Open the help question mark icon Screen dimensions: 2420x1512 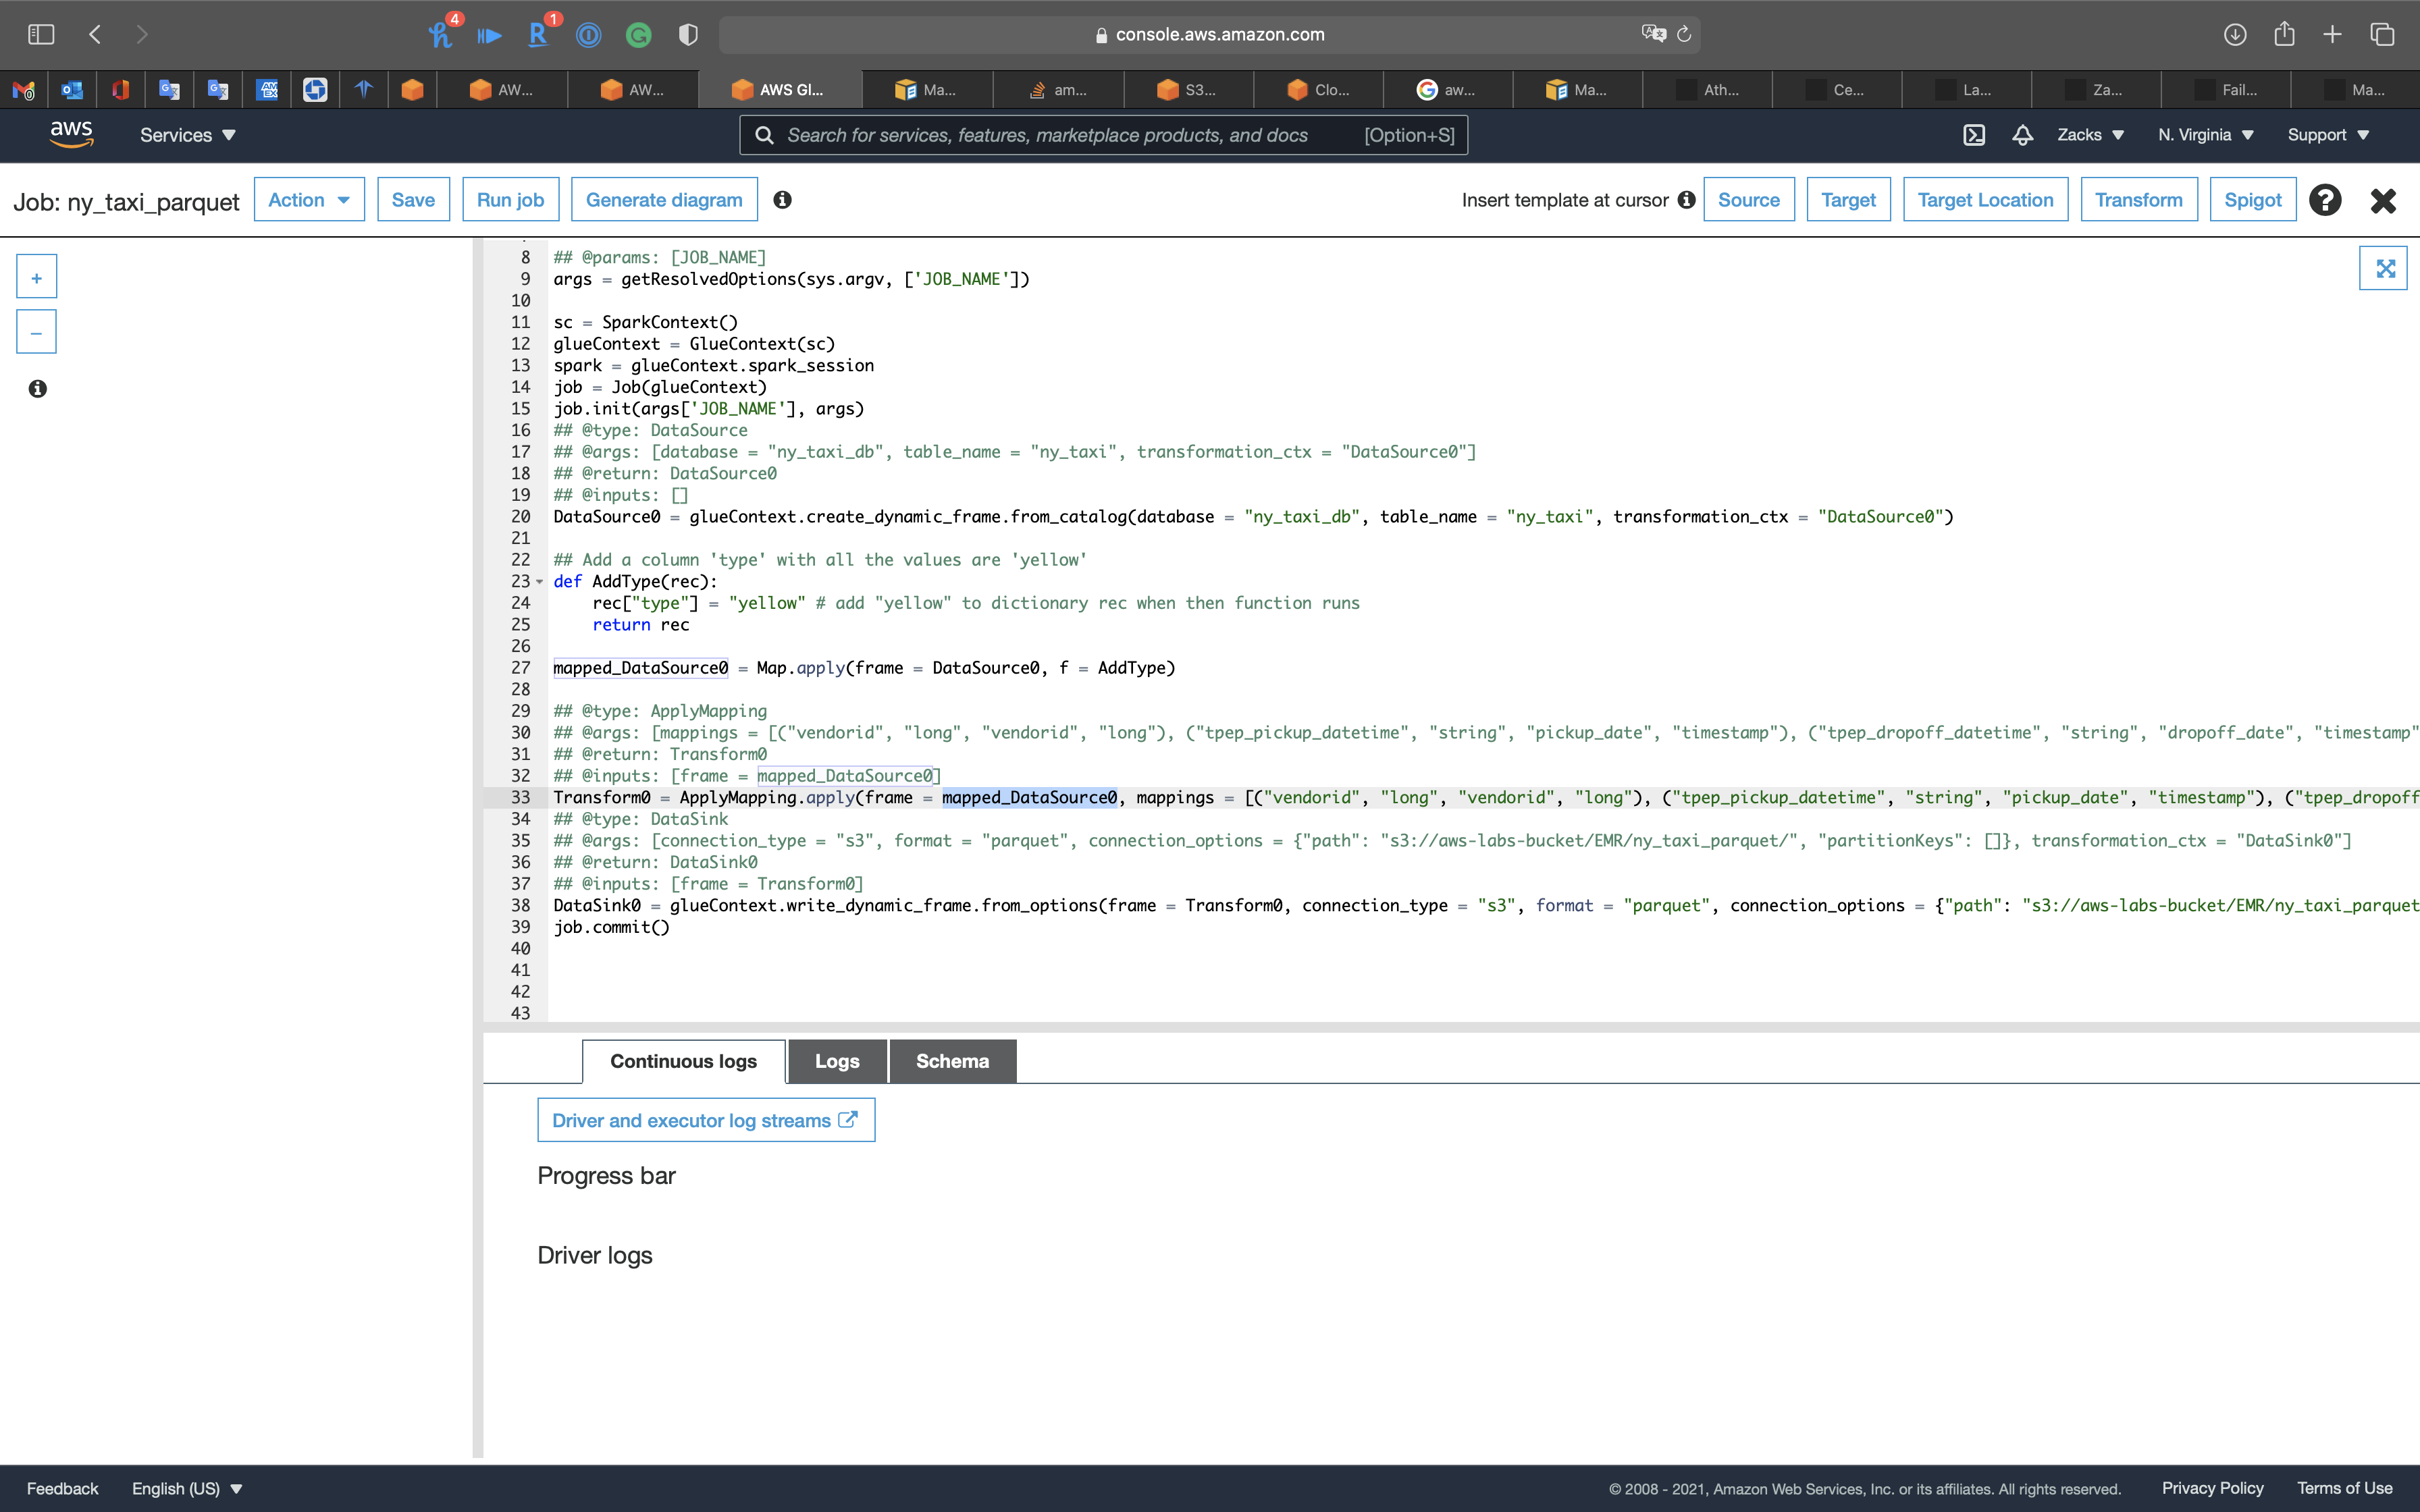pos(2325,200)
